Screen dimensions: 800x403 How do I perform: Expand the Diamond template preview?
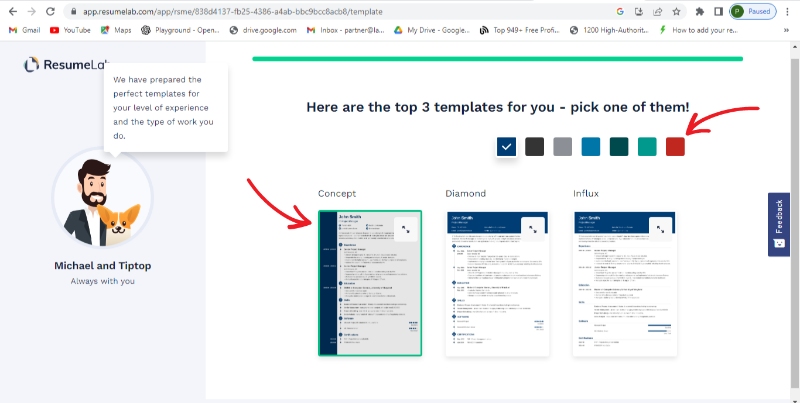532,229
